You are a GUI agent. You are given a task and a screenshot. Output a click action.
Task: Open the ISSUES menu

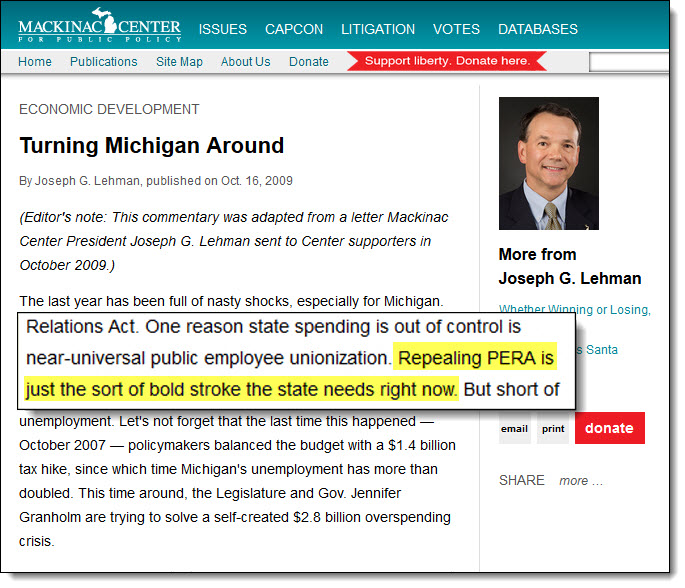[222, 29]
